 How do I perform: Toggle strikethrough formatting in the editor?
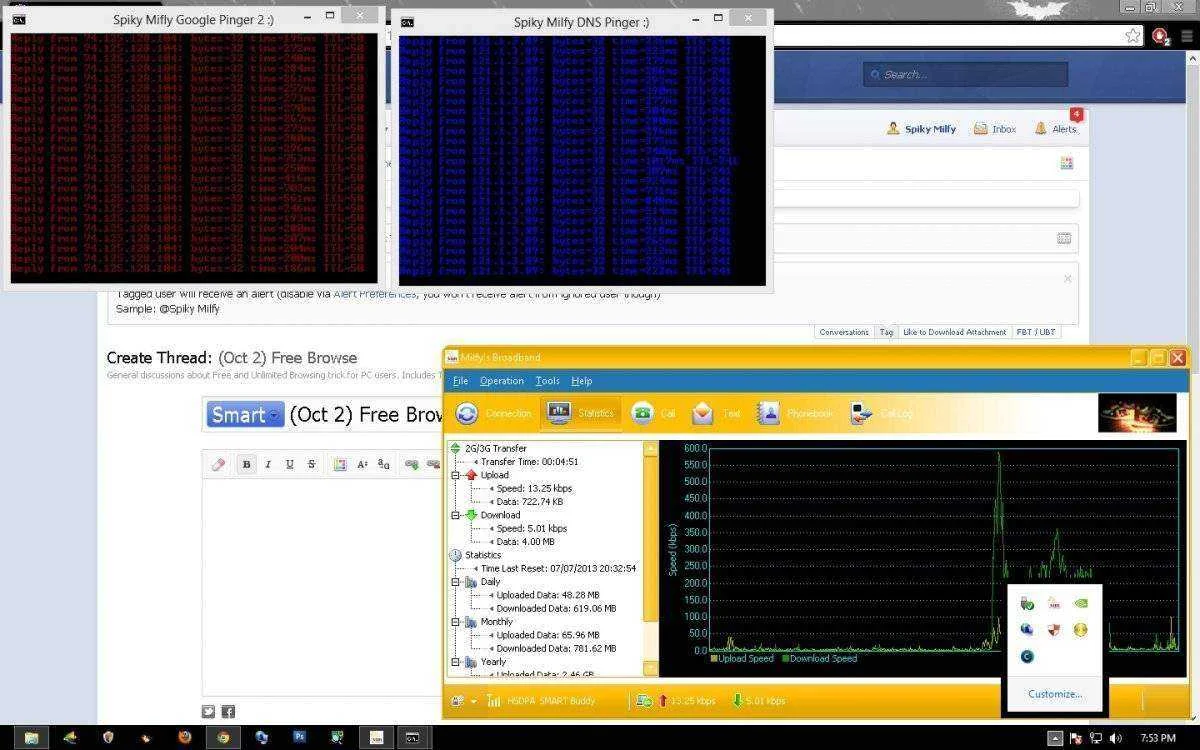point(312,464)
